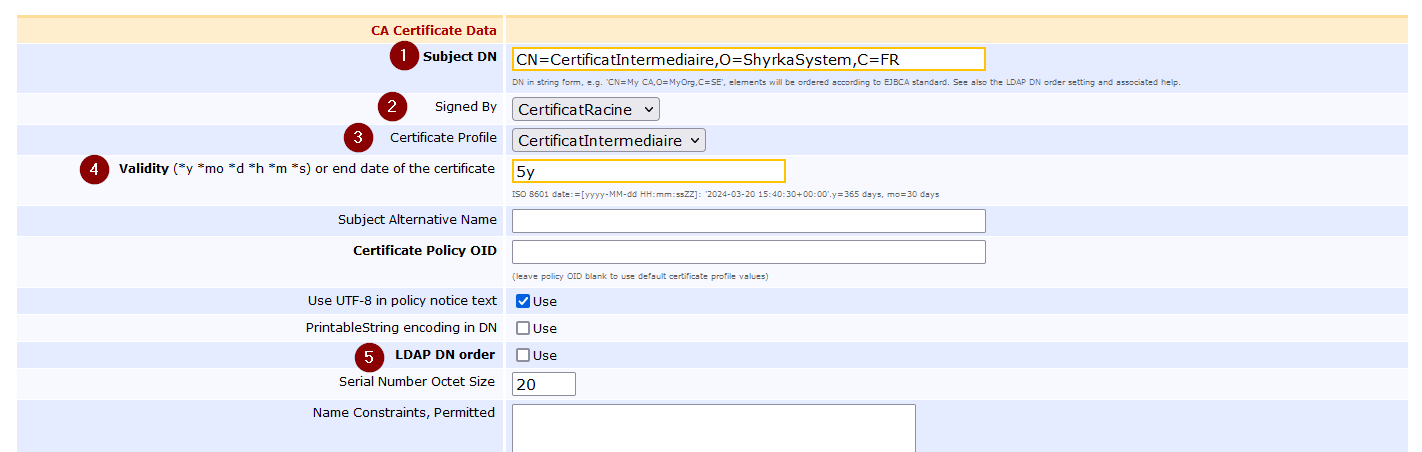Enable PrintableString encoding in DN checkbox
Viewport: 1422px width, 452px height.
523,328
